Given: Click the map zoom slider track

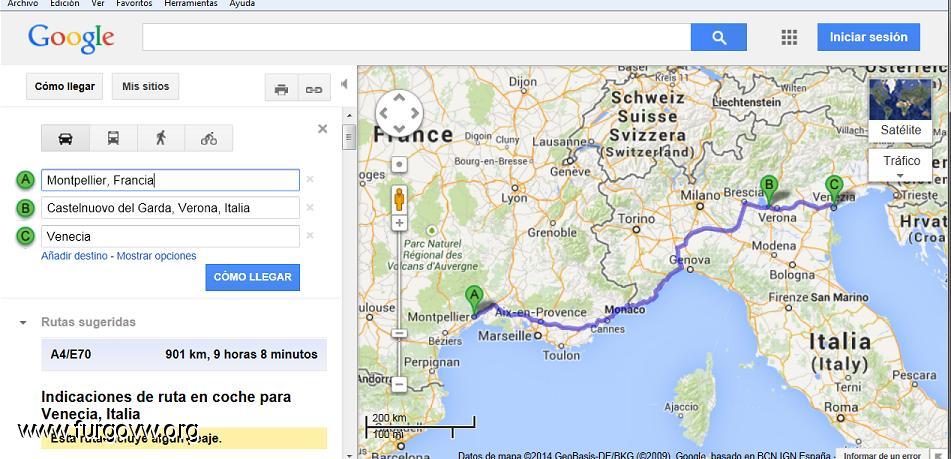Looking at the screenshot, I should [x=399, y=280].
